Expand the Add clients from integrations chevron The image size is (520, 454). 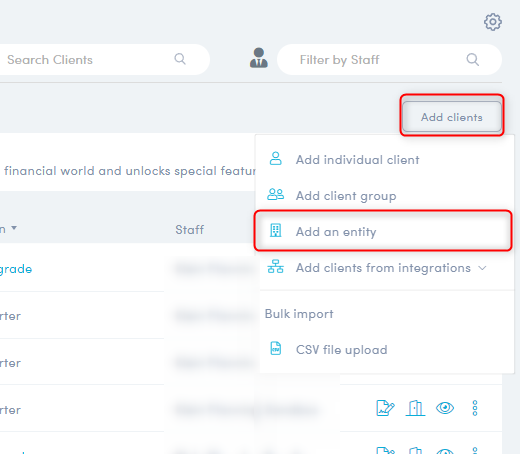pos(482,268)
